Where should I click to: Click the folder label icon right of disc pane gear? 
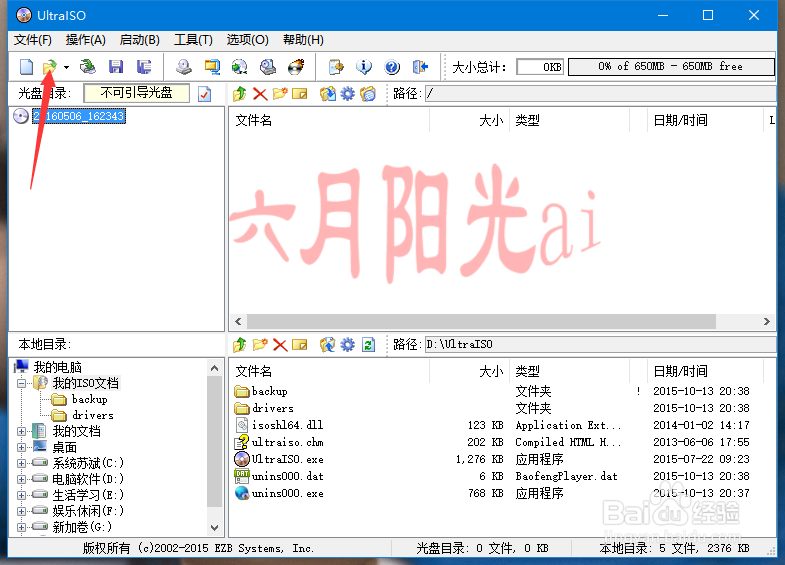point(368,94)
